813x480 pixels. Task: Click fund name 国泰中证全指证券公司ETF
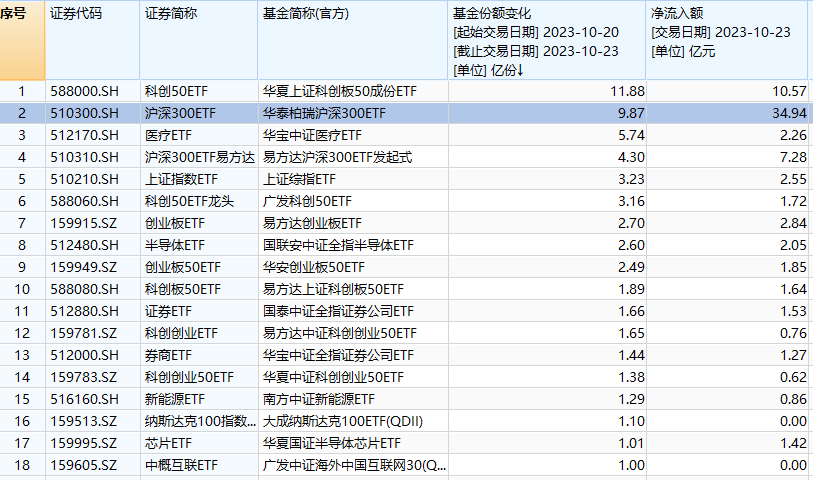338,312
